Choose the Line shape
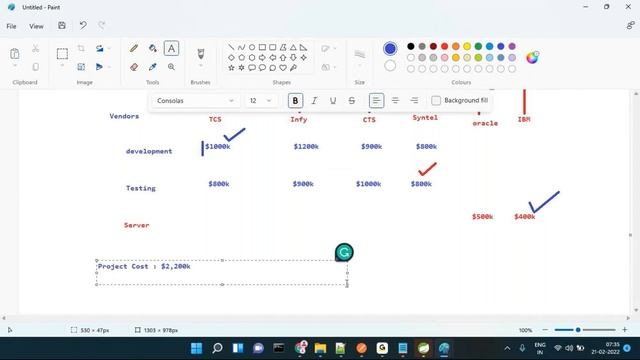 pos(231,47)
